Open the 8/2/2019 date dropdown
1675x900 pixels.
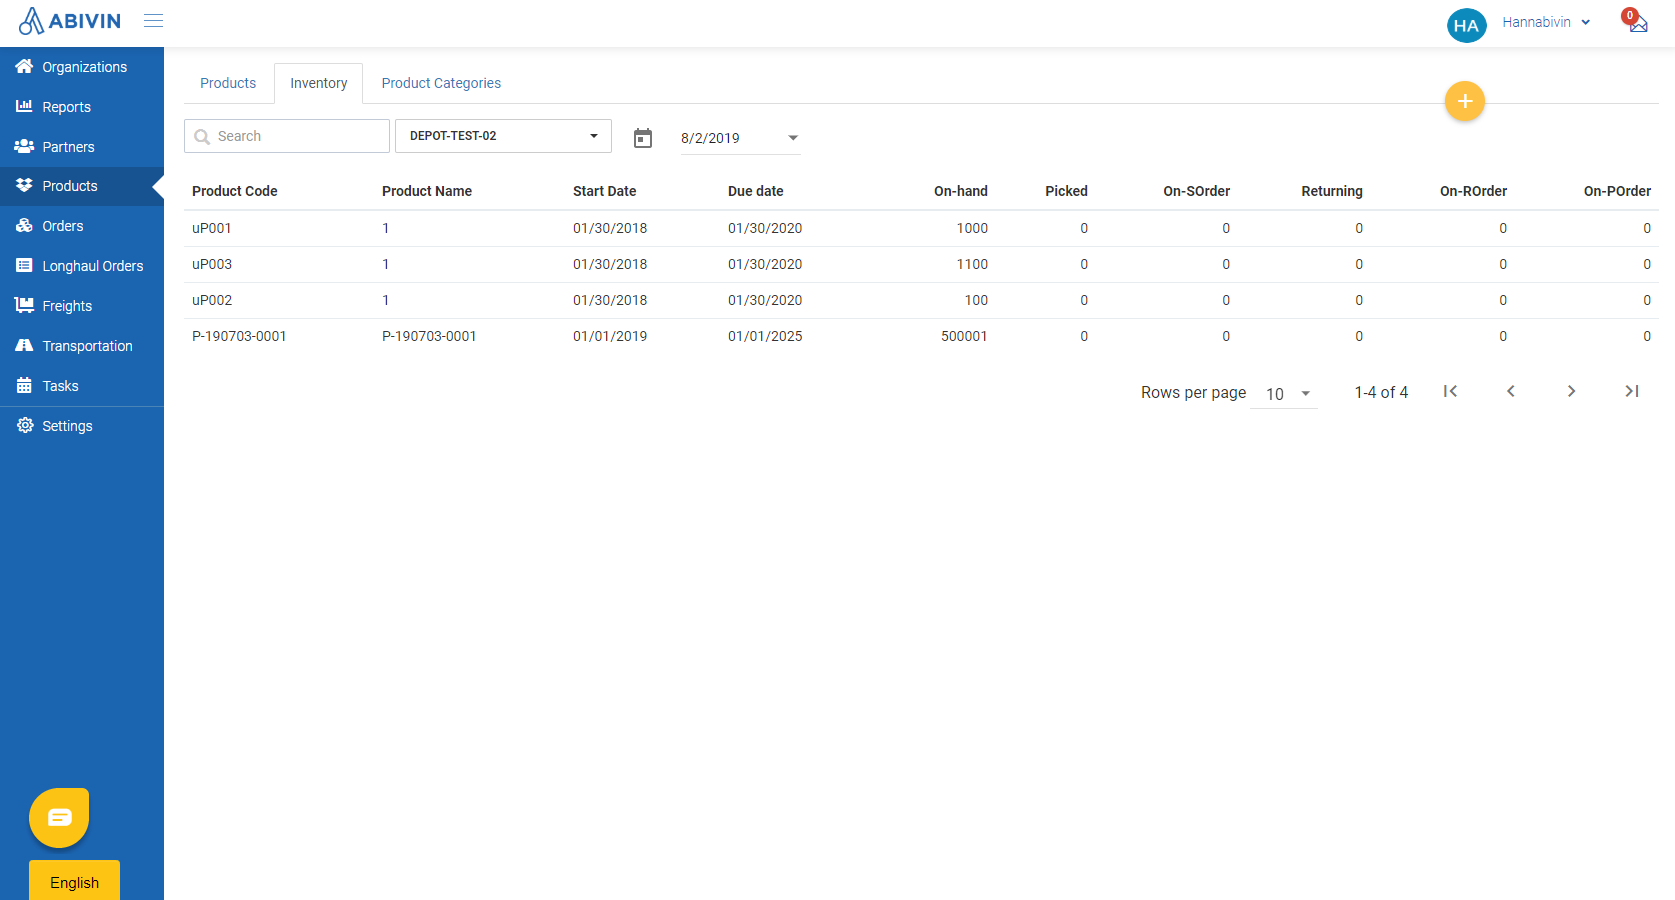(x=740, y=138)
